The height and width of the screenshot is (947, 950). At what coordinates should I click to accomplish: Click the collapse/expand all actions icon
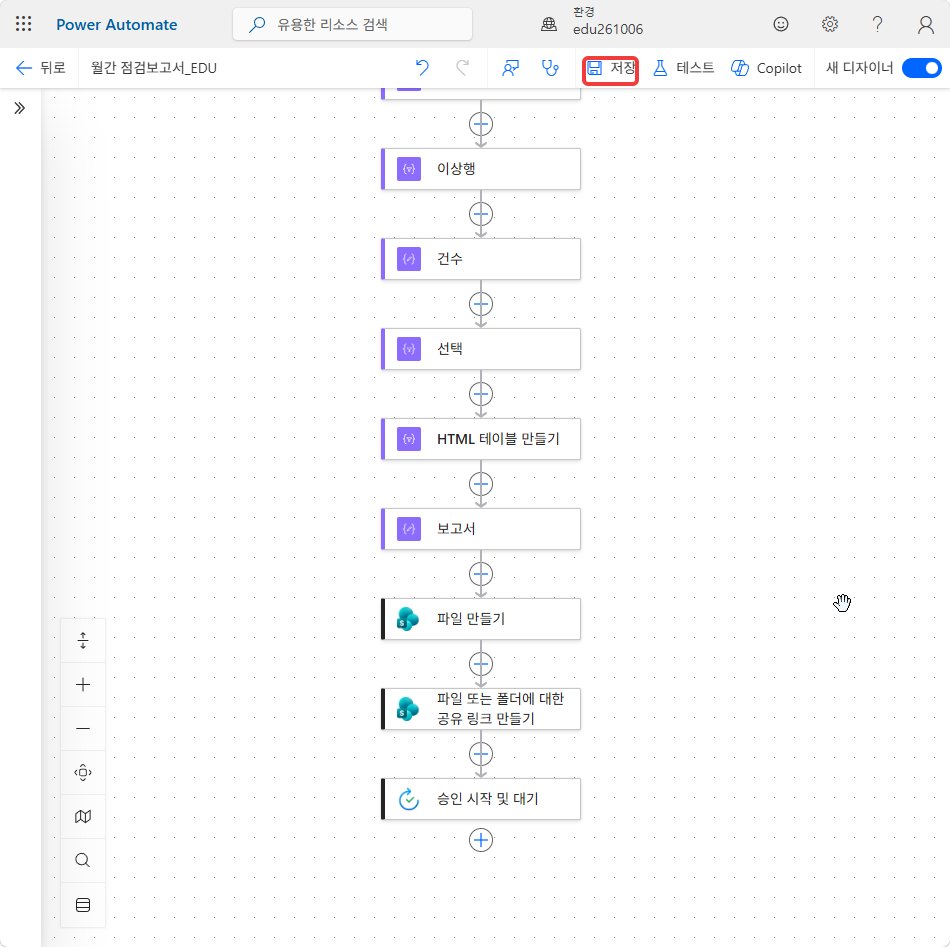tap(83, 640)
